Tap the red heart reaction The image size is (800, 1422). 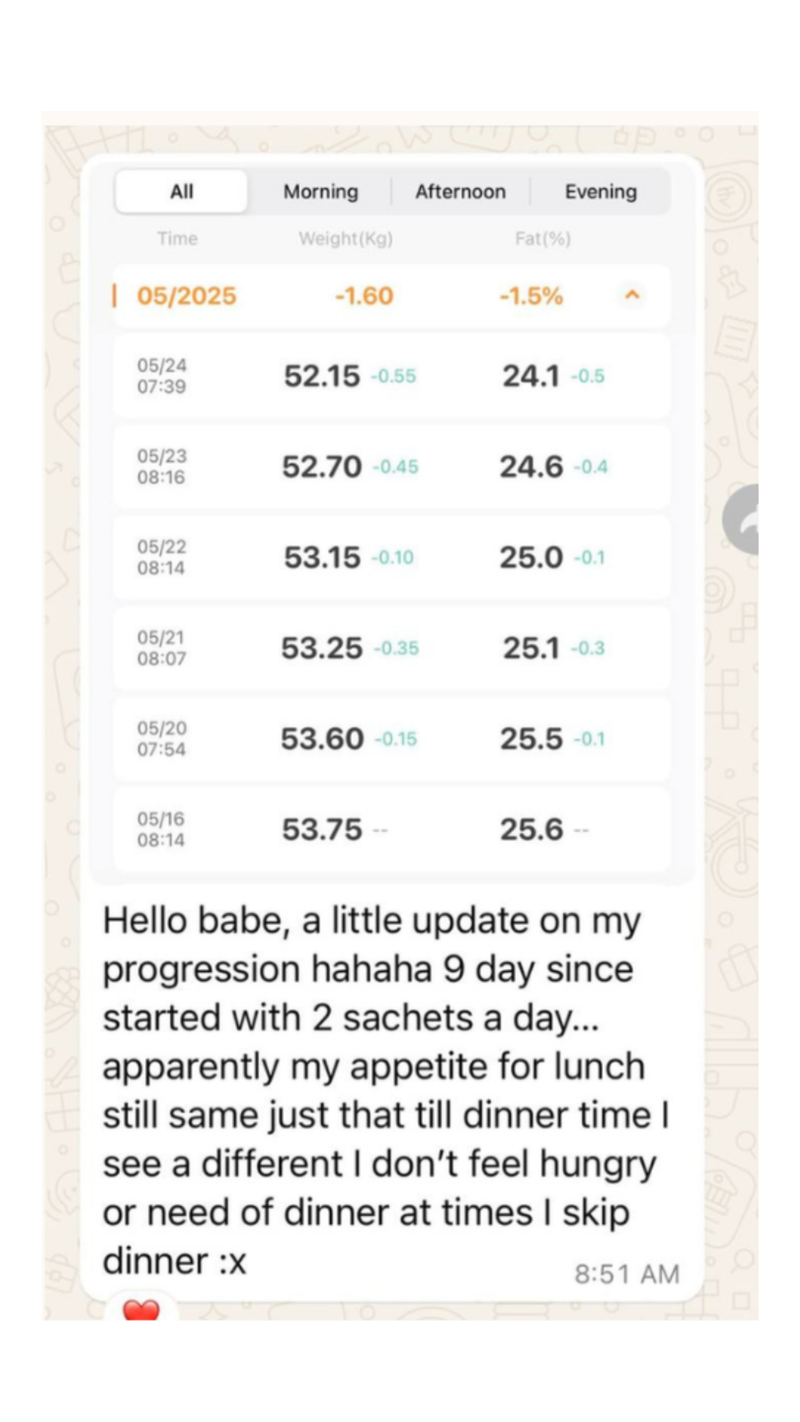(x=141, y=1309)
